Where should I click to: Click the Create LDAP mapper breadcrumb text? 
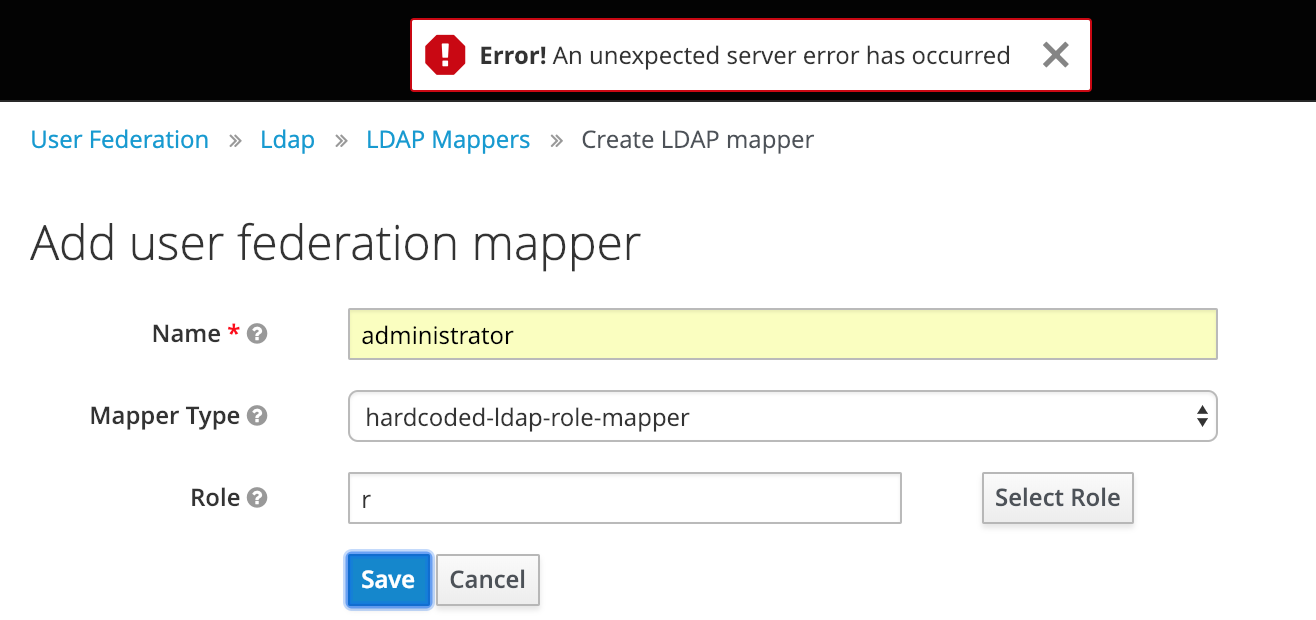697,140
